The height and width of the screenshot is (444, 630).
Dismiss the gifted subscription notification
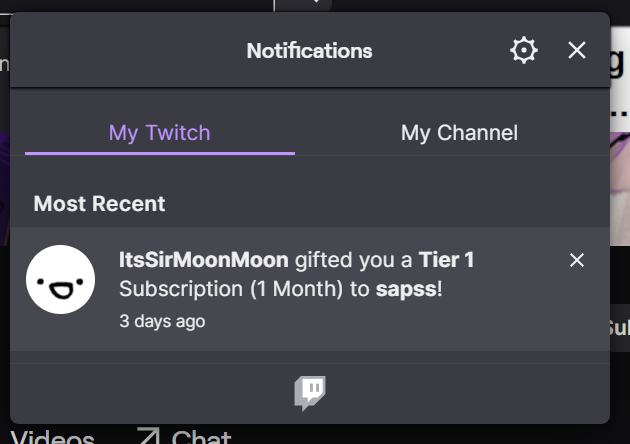click(577, 260)
